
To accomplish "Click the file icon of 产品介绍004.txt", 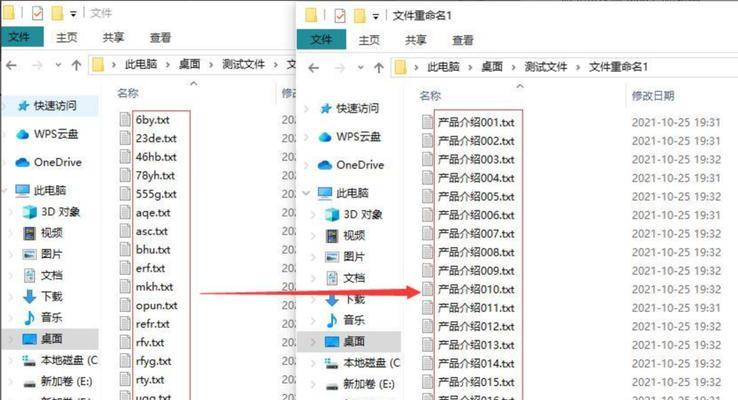I will tap(427, 178).
